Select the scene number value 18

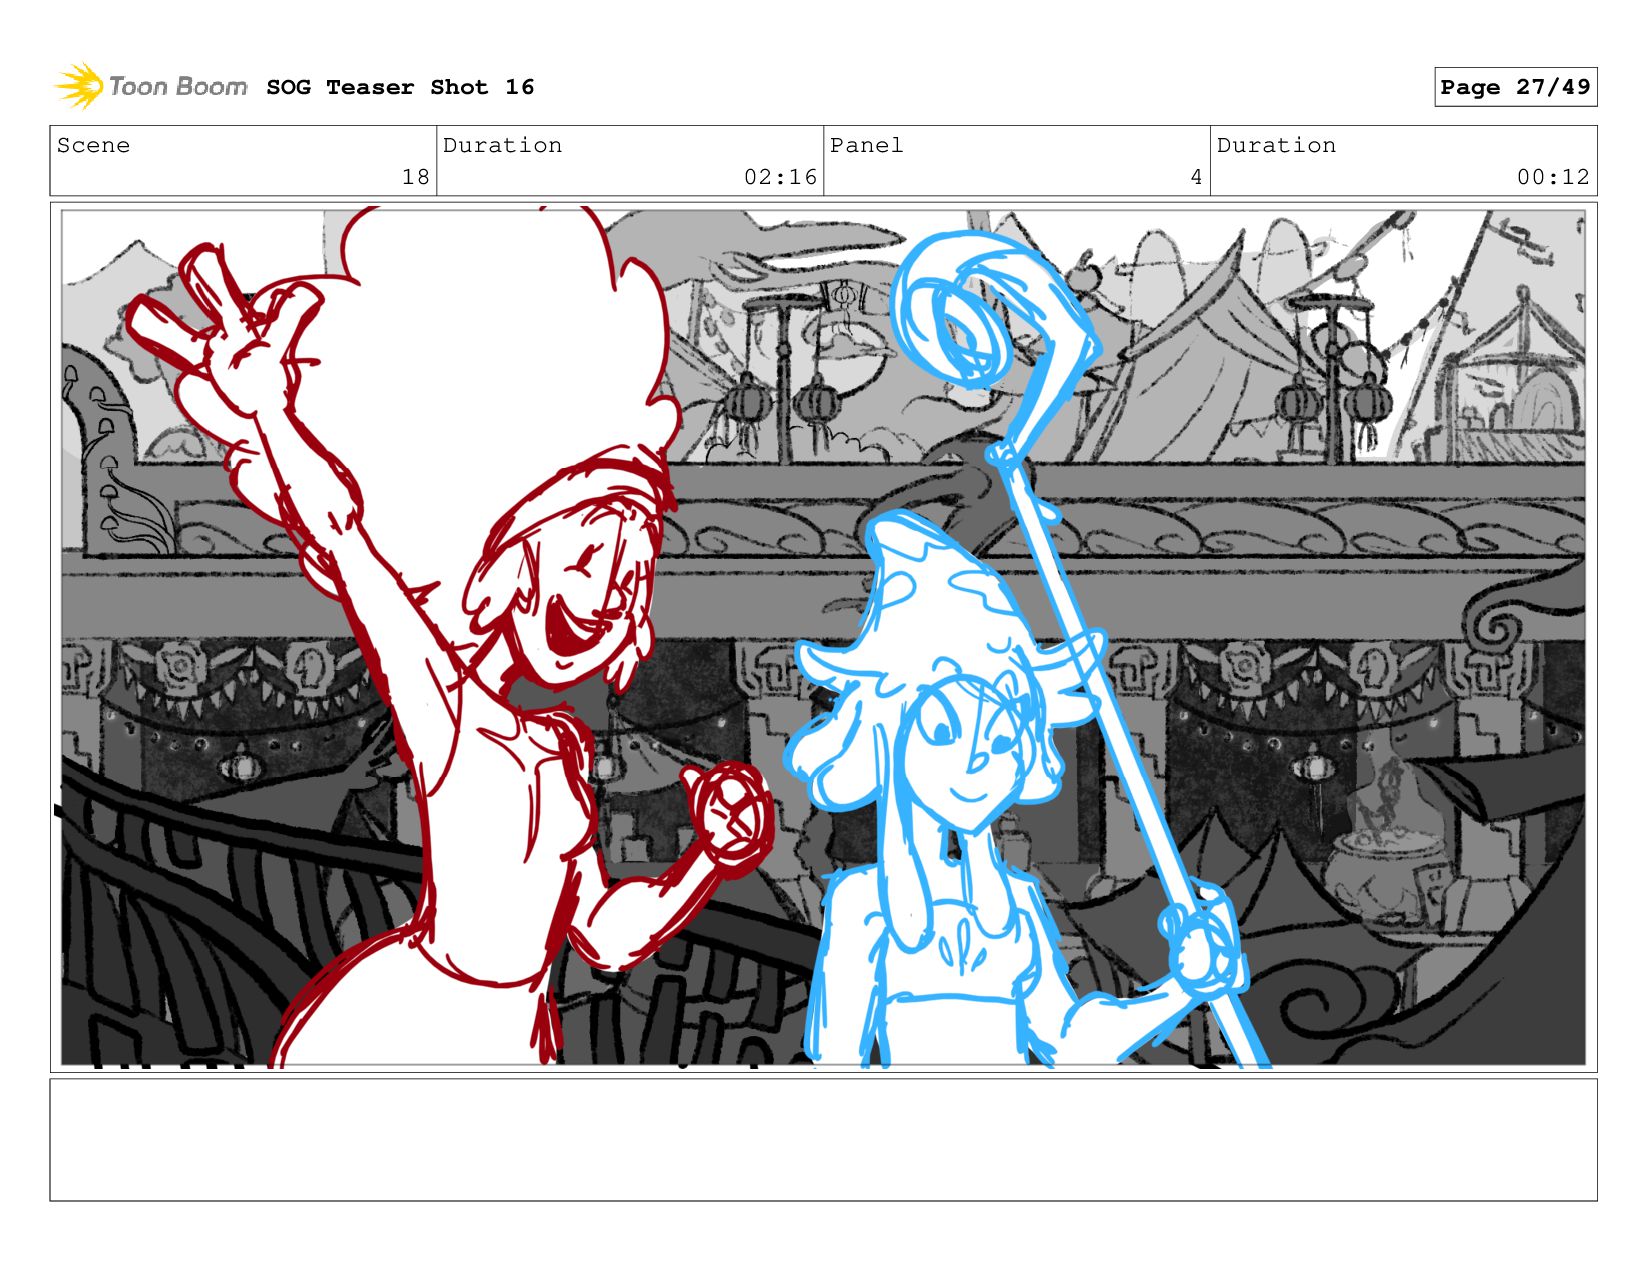[x=416, y=177]
